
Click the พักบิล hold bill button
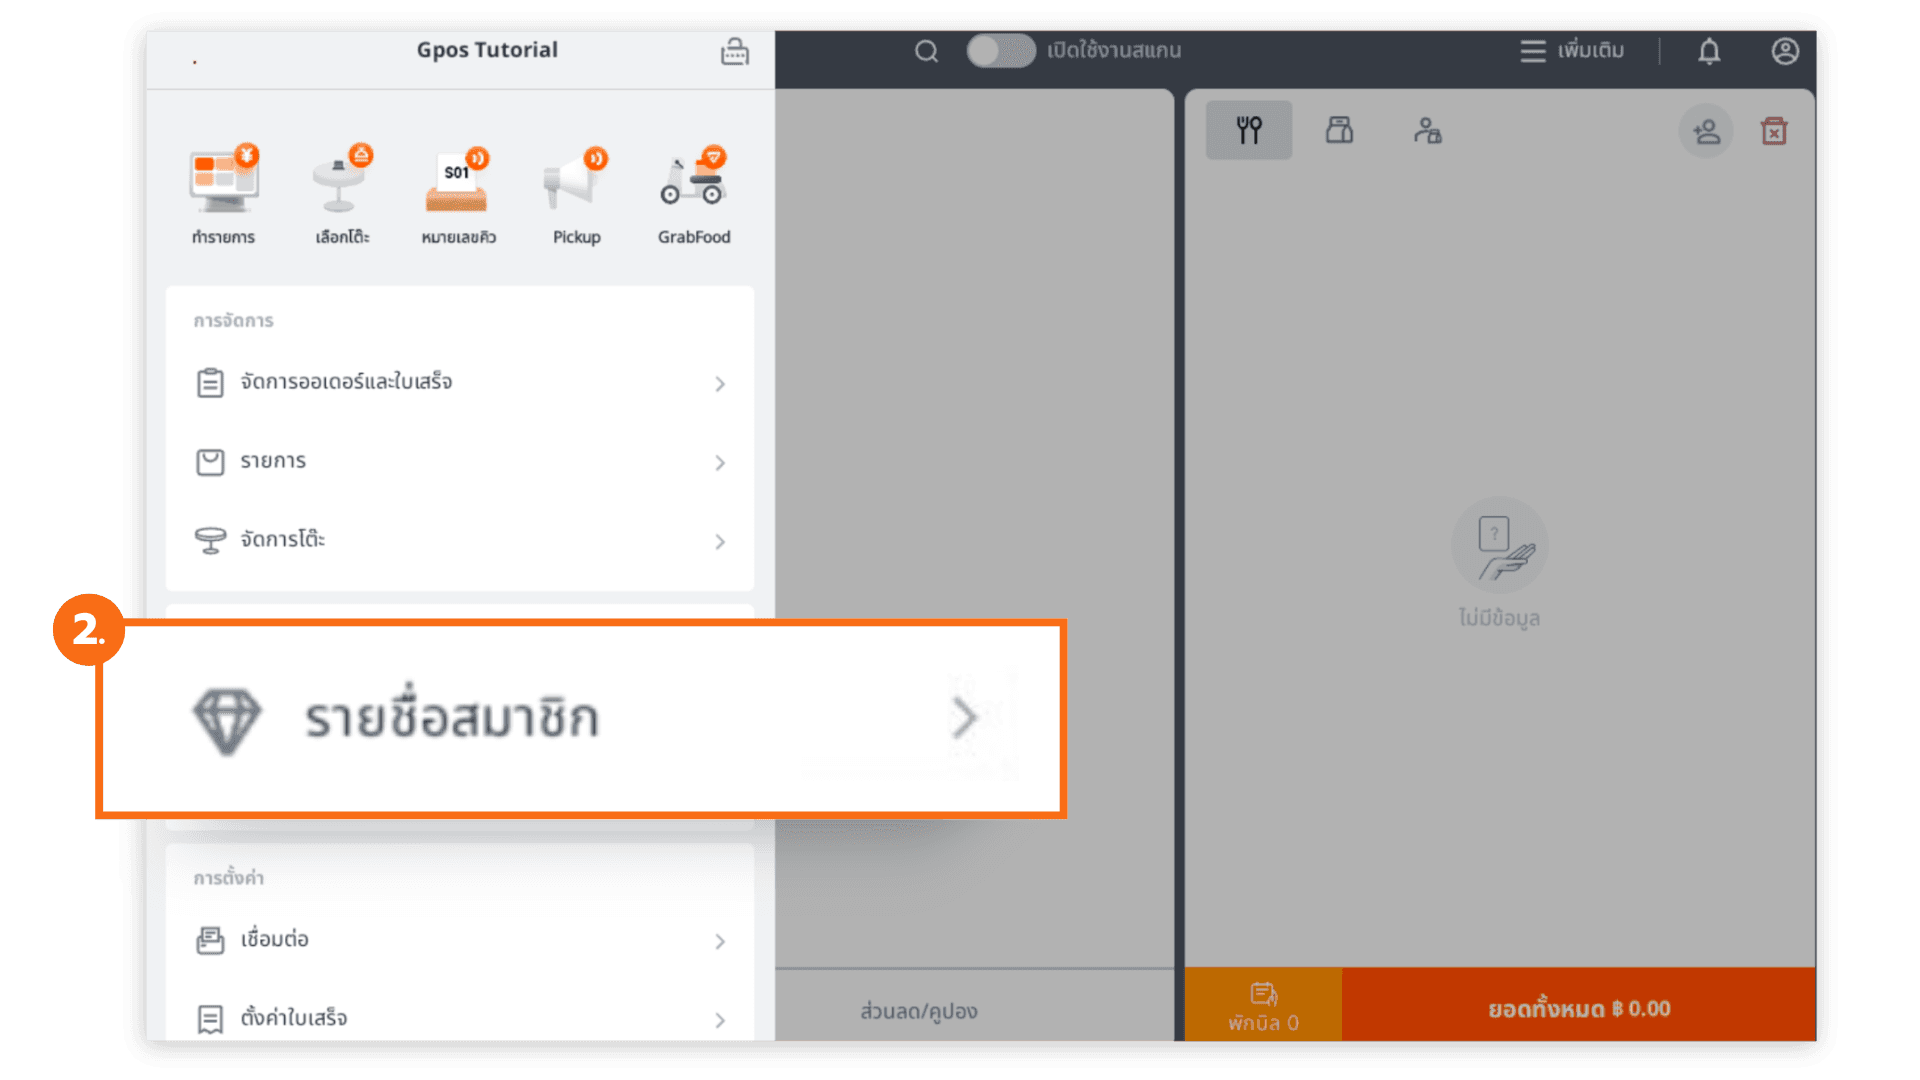pos(1263,1006)
